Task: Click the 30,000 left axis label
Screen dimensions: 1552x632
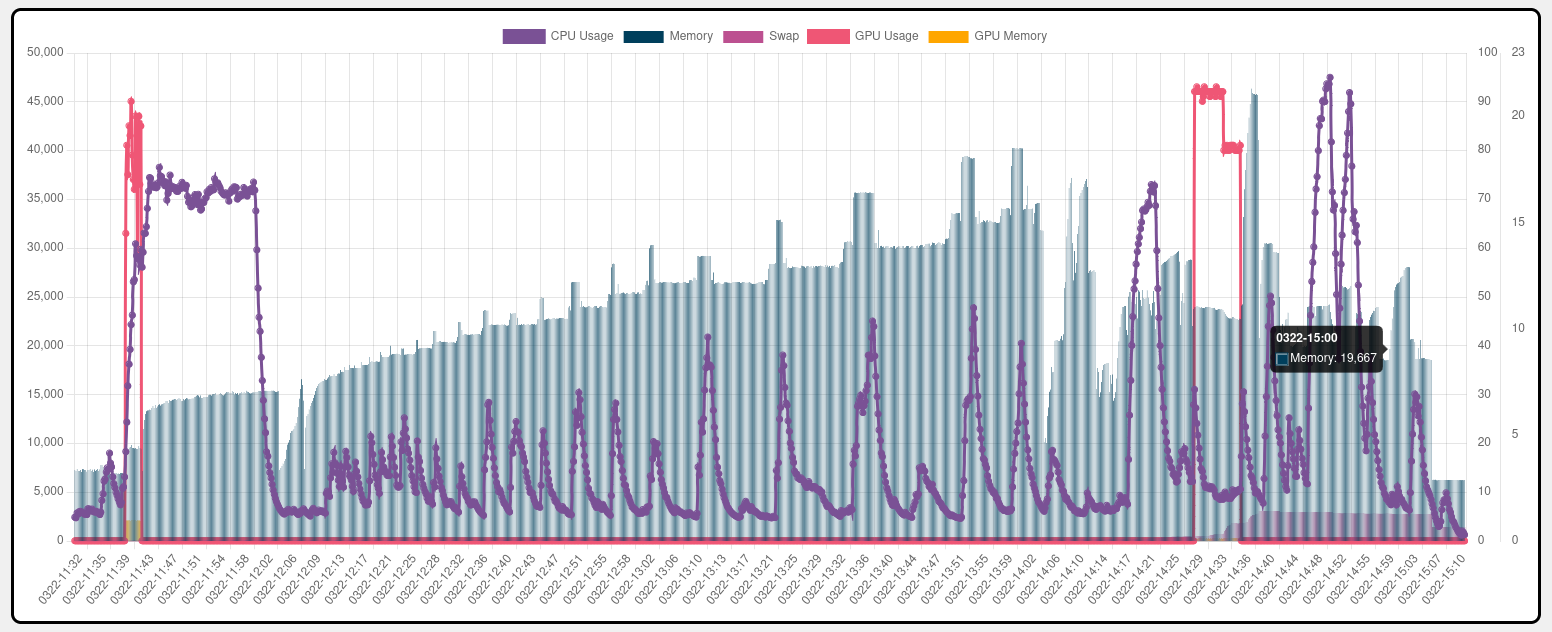Action: (x=45, y=248)
